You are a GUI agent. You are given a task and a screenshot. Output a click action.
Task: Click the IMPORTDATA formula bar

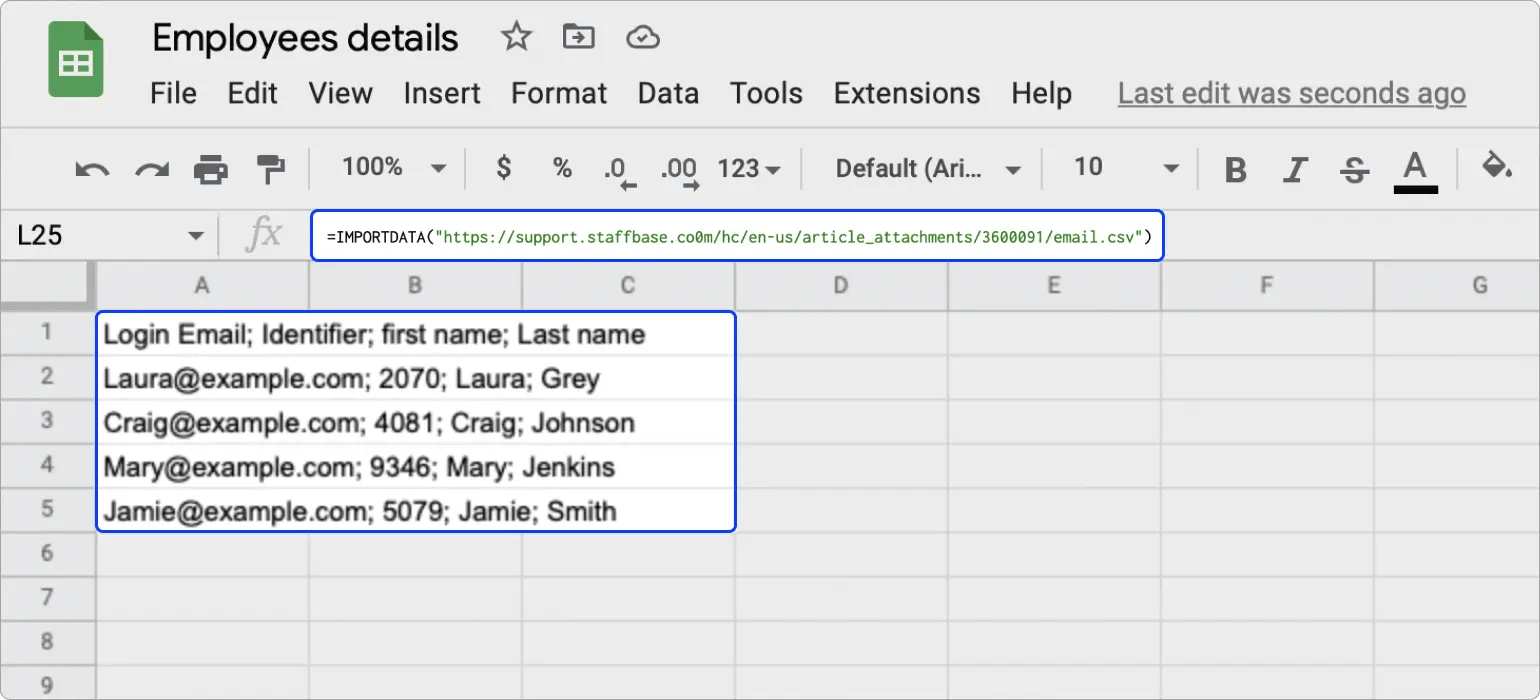coord(738,236)
